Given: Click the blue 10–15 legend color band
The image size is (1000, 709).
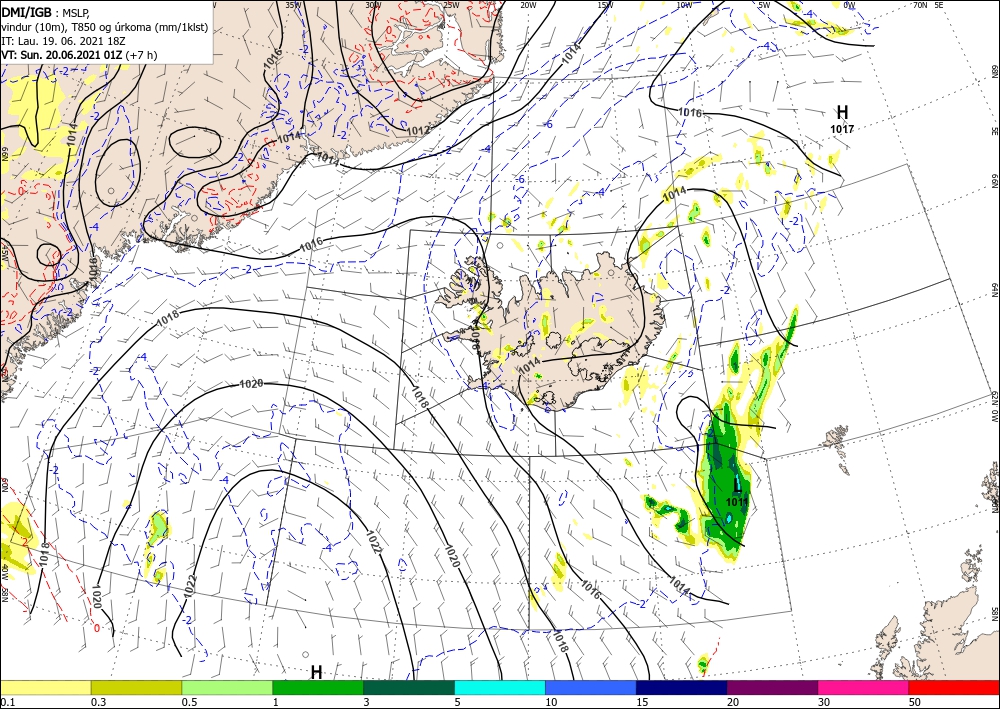Looking at the screenshot, I should point(591,687).
